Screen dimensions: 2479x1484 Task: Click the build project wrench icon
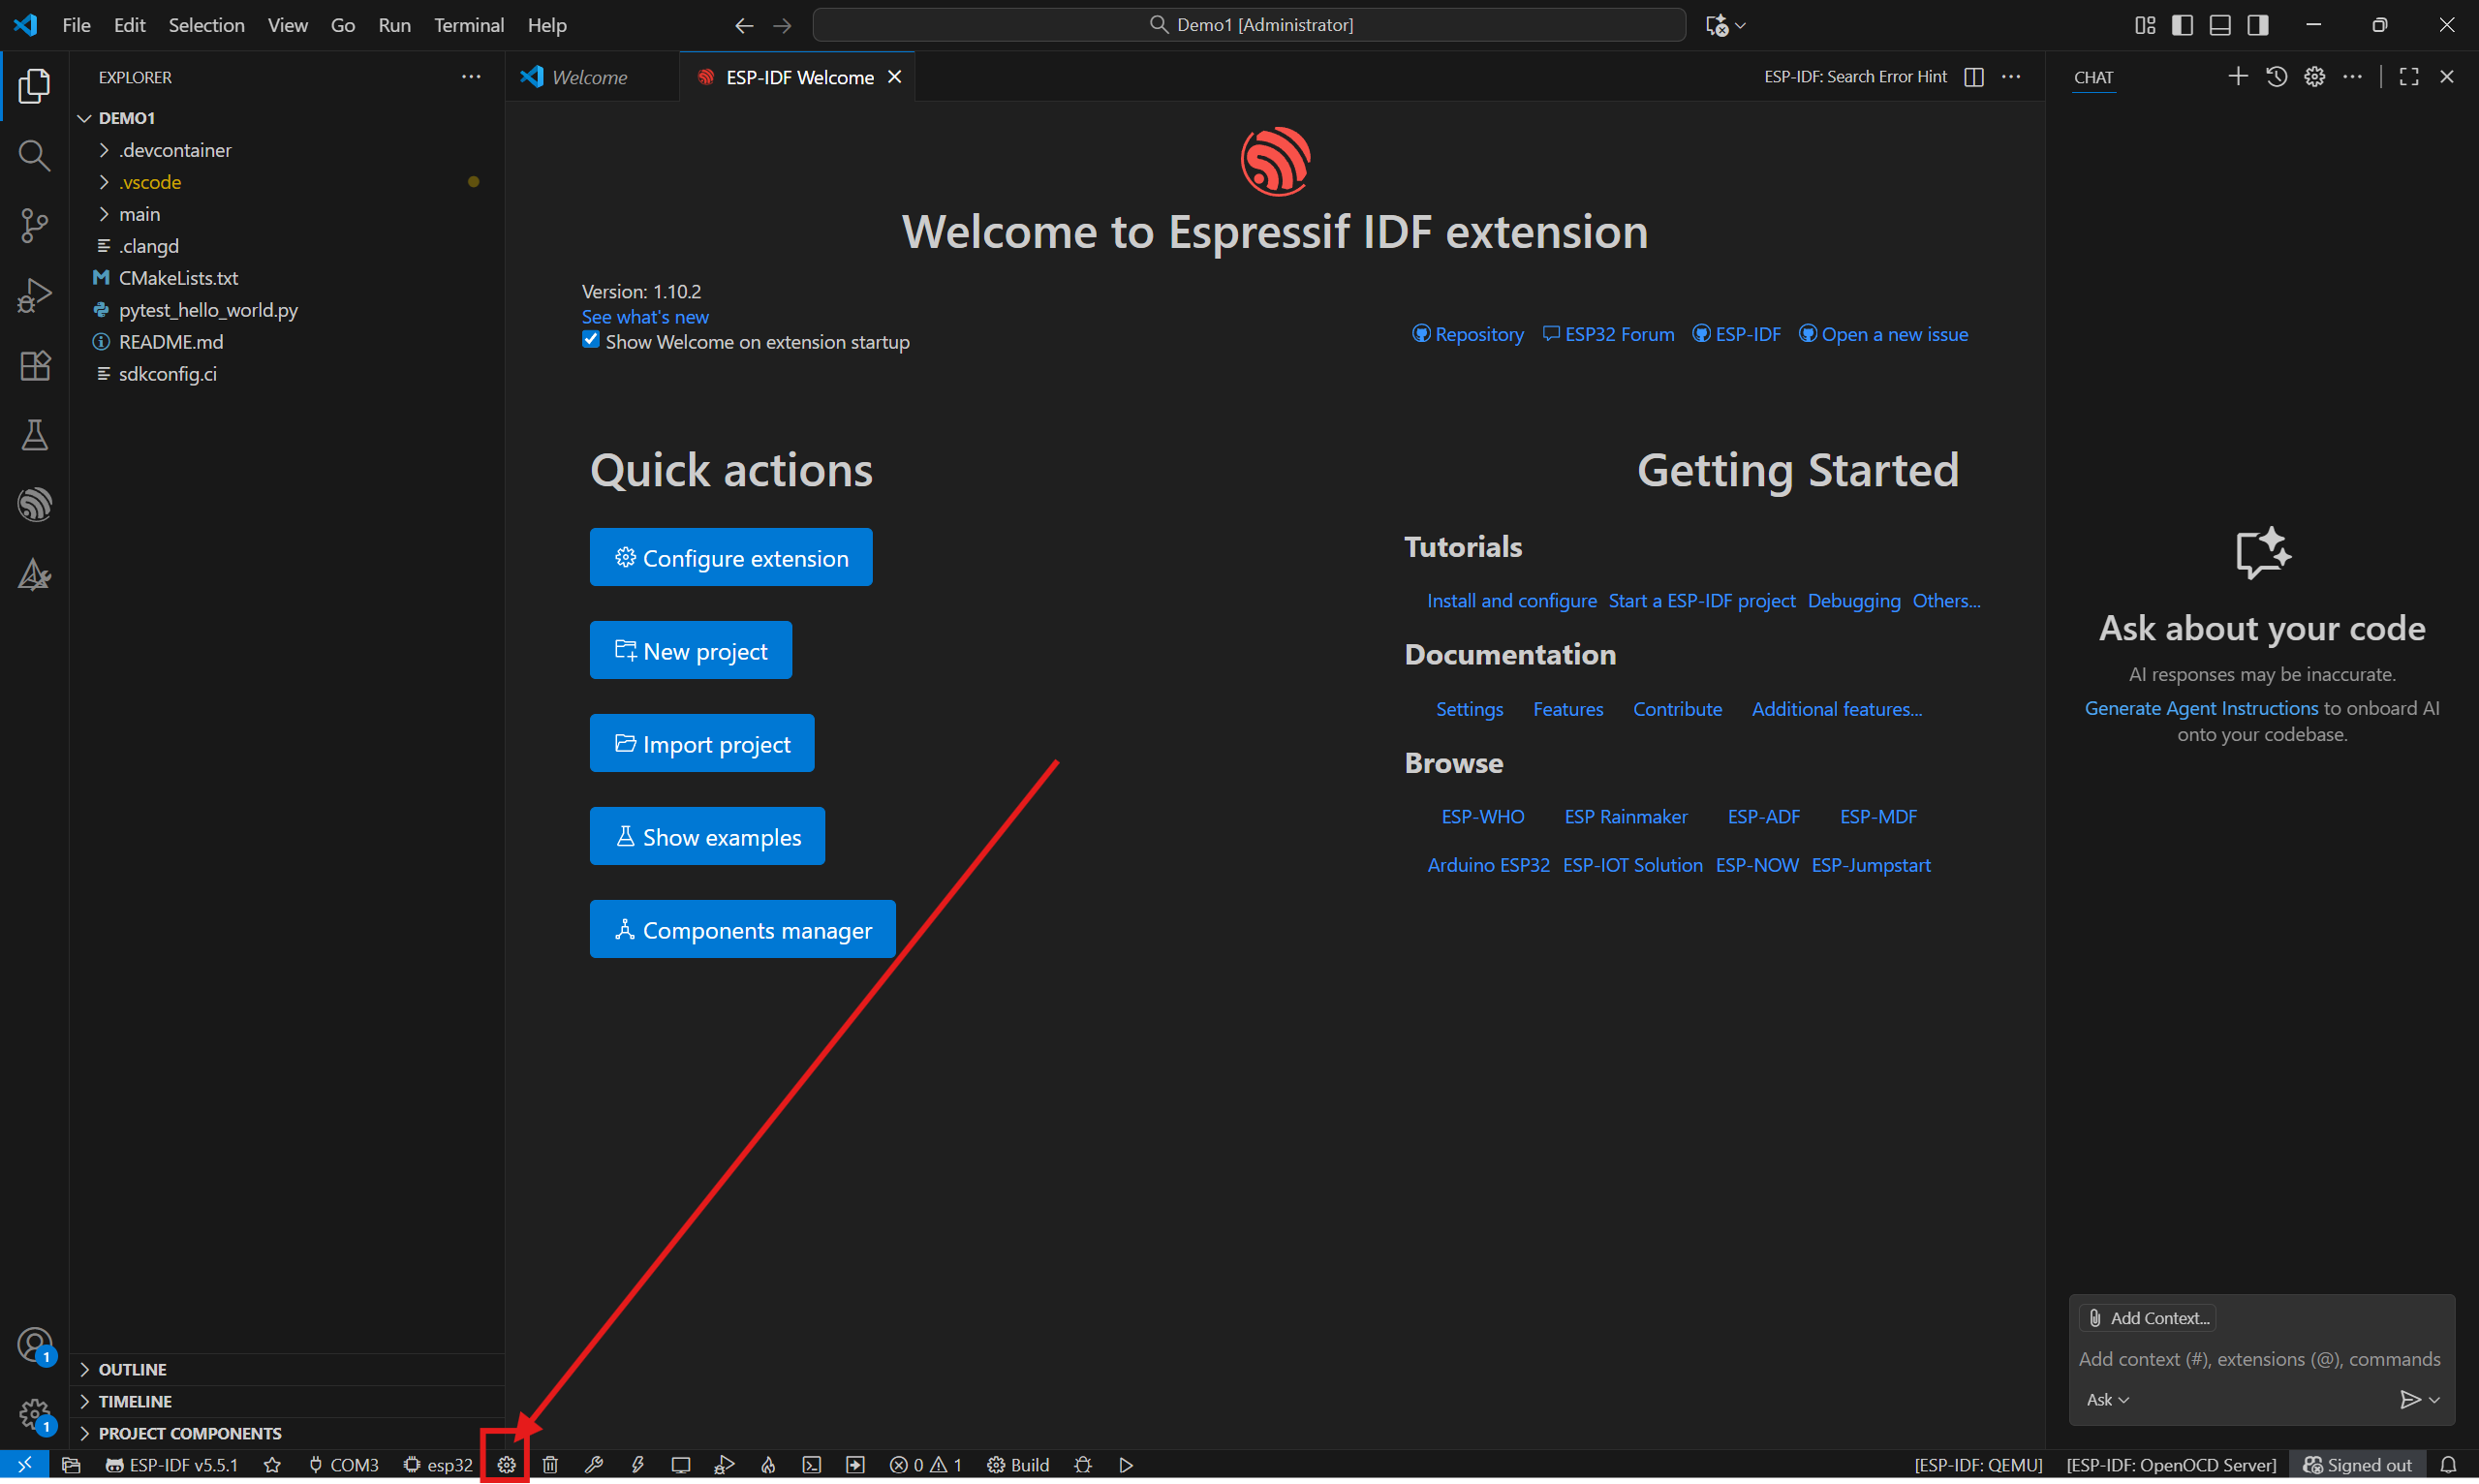pos(593,1464)
